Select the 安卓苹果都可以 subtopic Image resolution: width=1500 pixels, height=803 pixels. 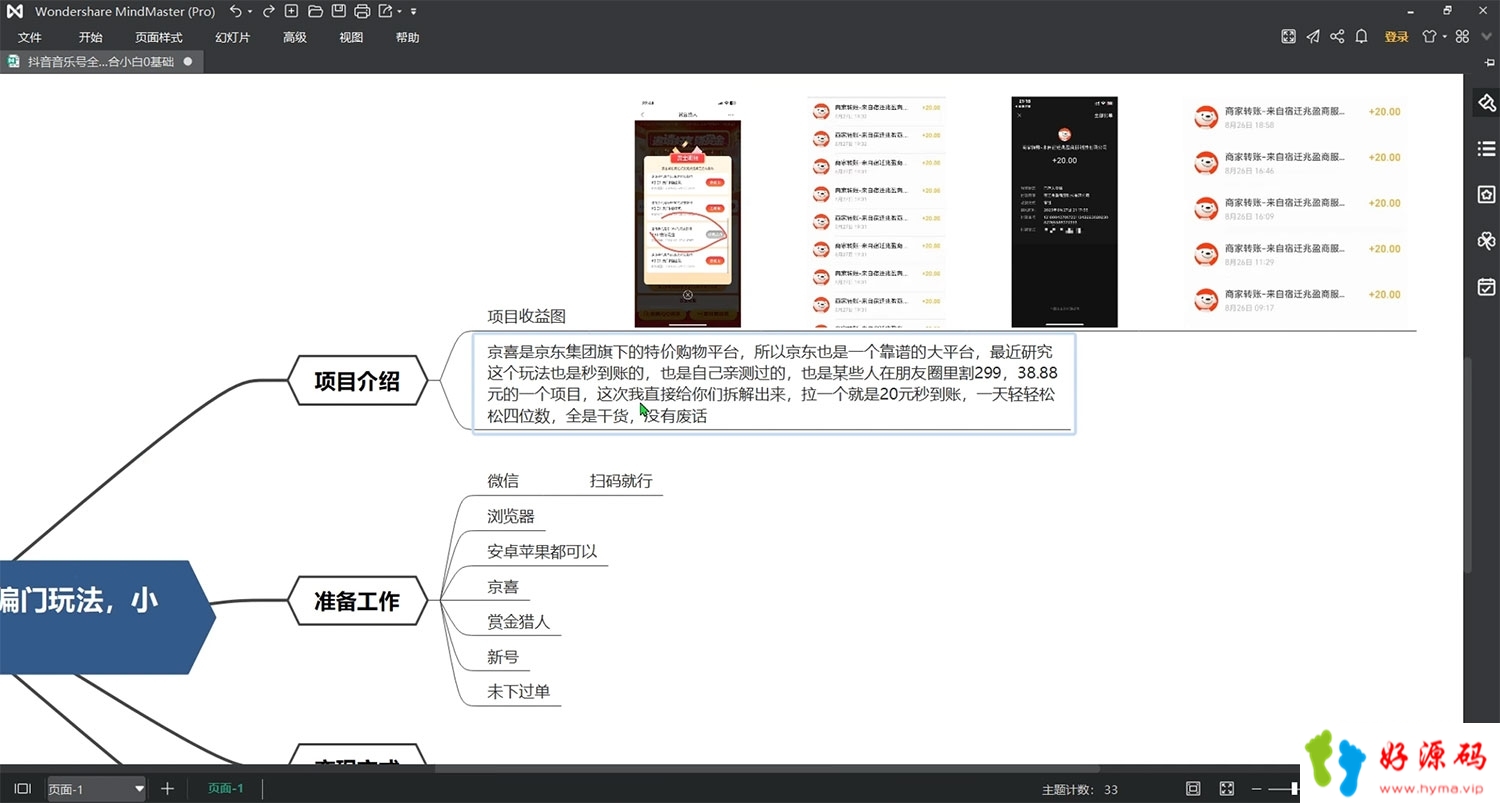(x=542, y=552)
